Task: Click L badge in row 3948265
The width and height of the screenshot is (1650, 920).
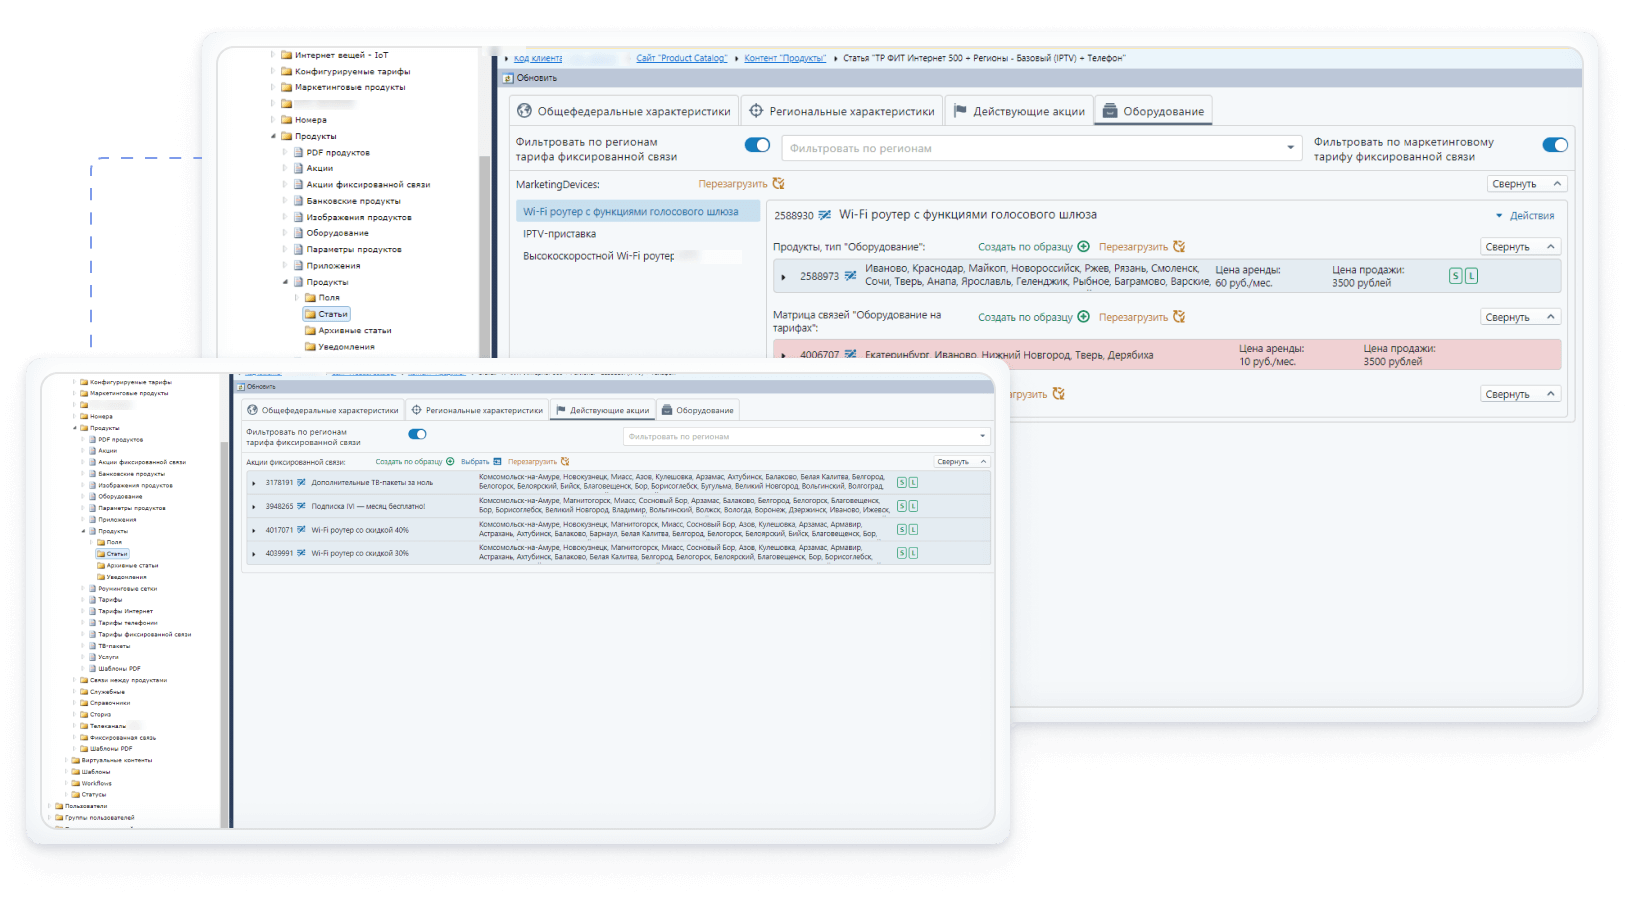Action: (x=913, y=507)
